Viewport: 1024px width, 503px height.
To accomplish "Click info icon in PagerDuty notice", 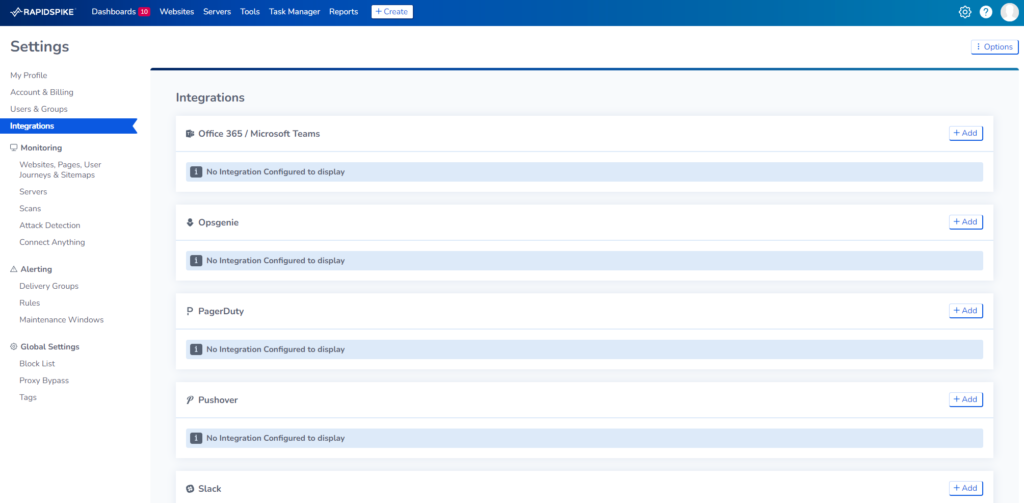I will 196,349.
